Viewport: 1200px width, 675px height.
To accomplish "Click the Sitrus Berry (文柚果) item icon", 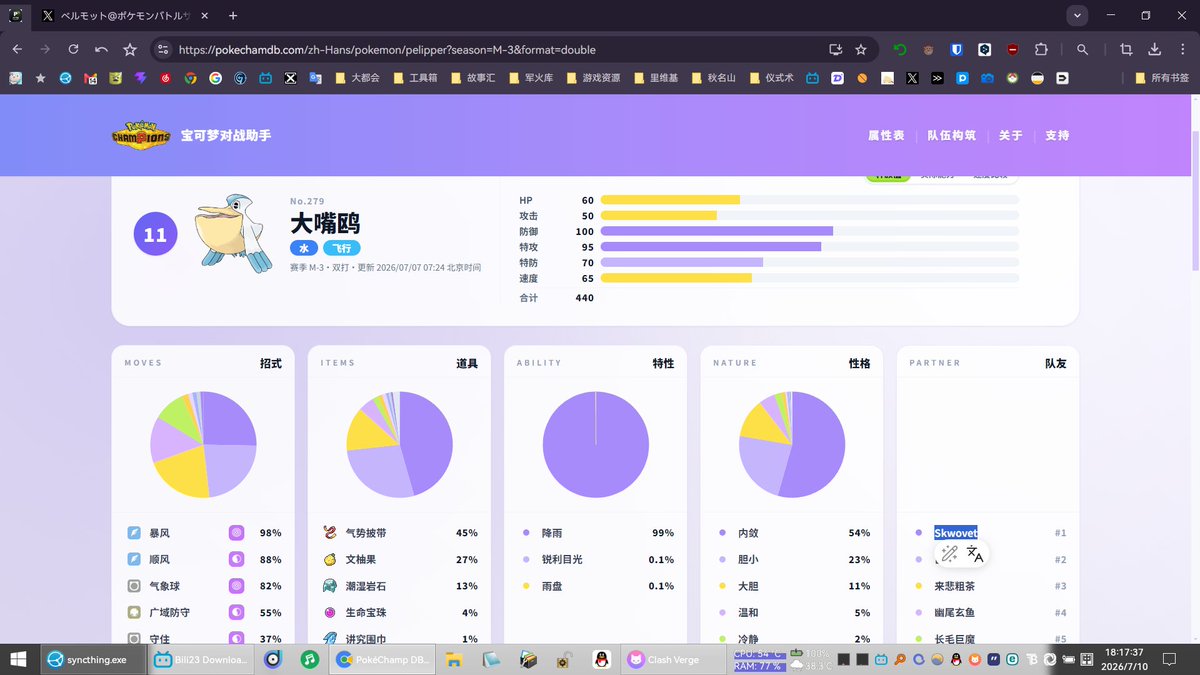I will click(330, 559).
